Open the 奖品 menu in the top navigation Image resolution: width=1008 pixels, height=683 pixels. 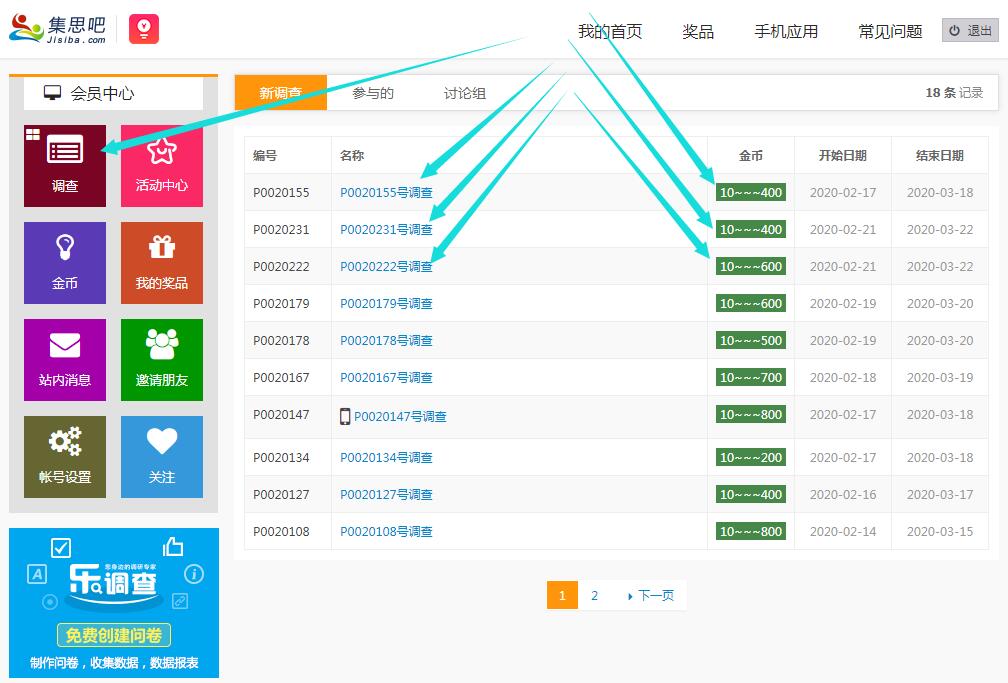pyautogui.click(x=697, y=31)
